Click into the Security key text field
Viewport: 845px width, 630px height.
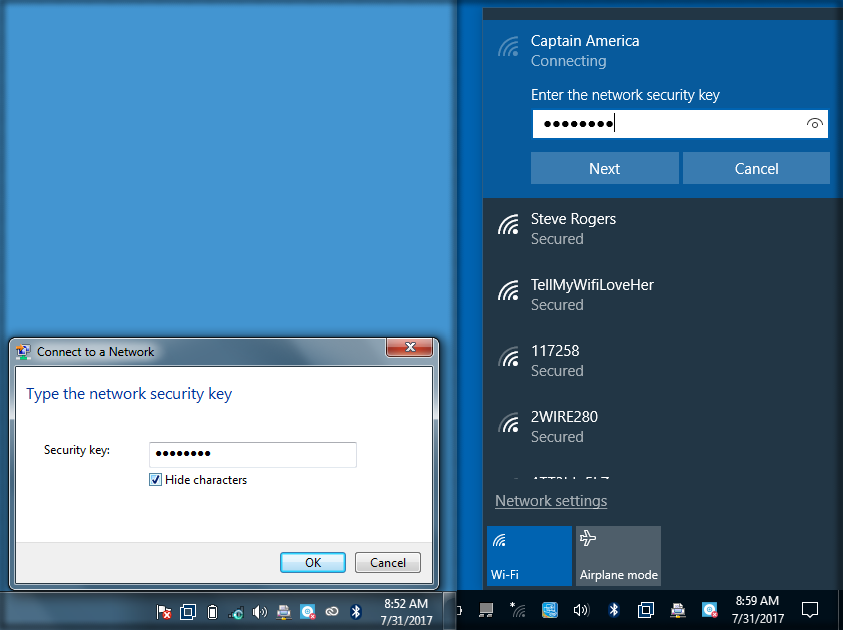252,454
